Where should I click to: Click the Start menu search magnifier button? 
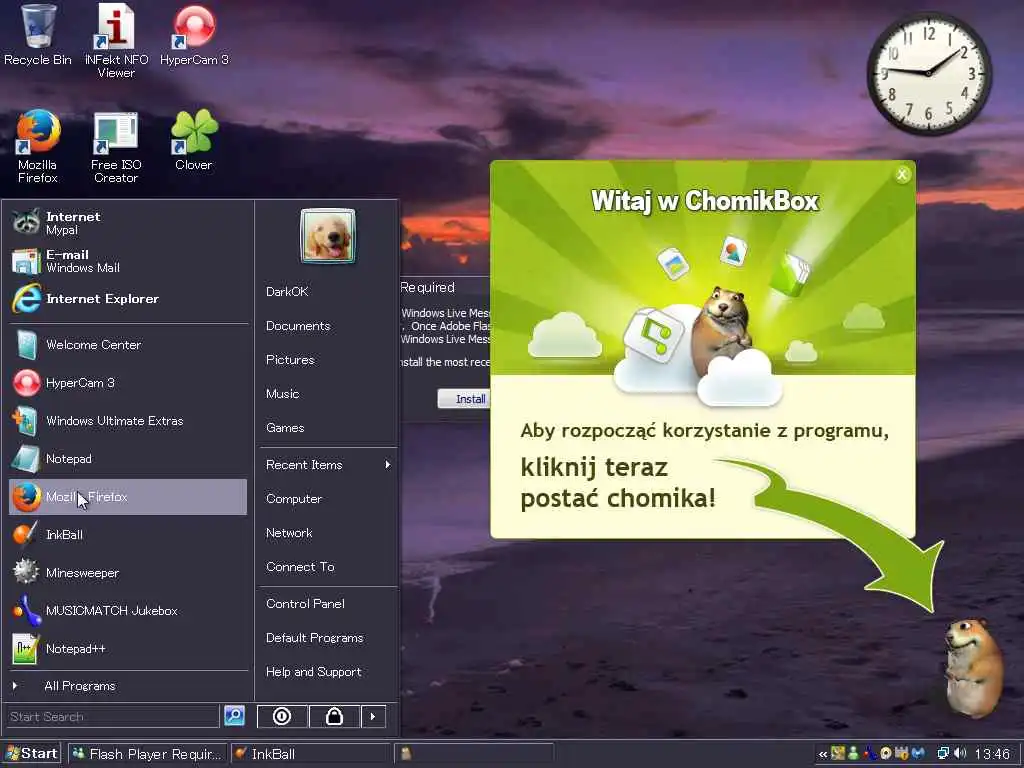click(234, 716)
